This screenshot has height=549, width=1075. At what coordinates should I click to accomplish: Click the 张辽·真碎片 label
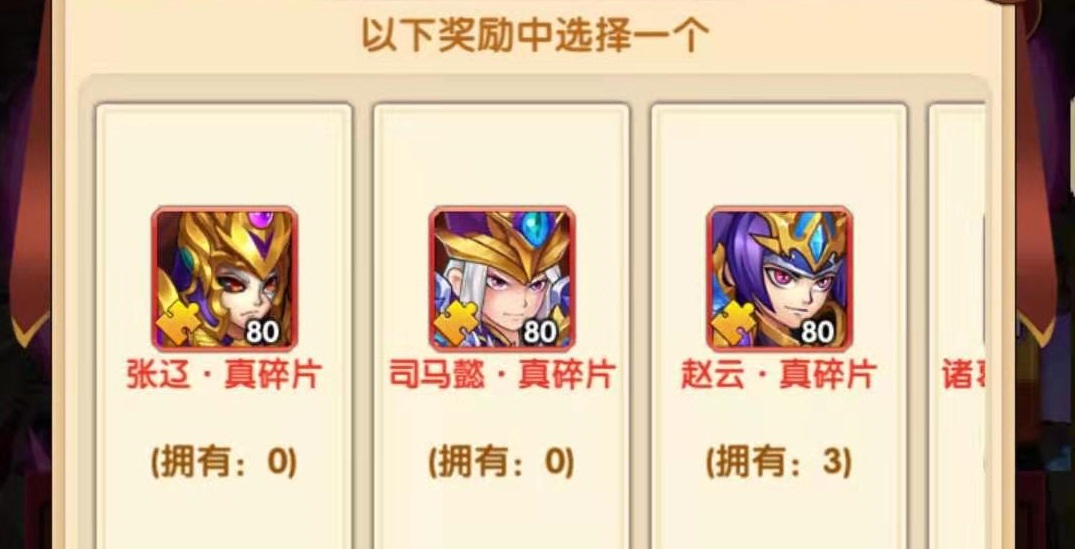[224, 375]
